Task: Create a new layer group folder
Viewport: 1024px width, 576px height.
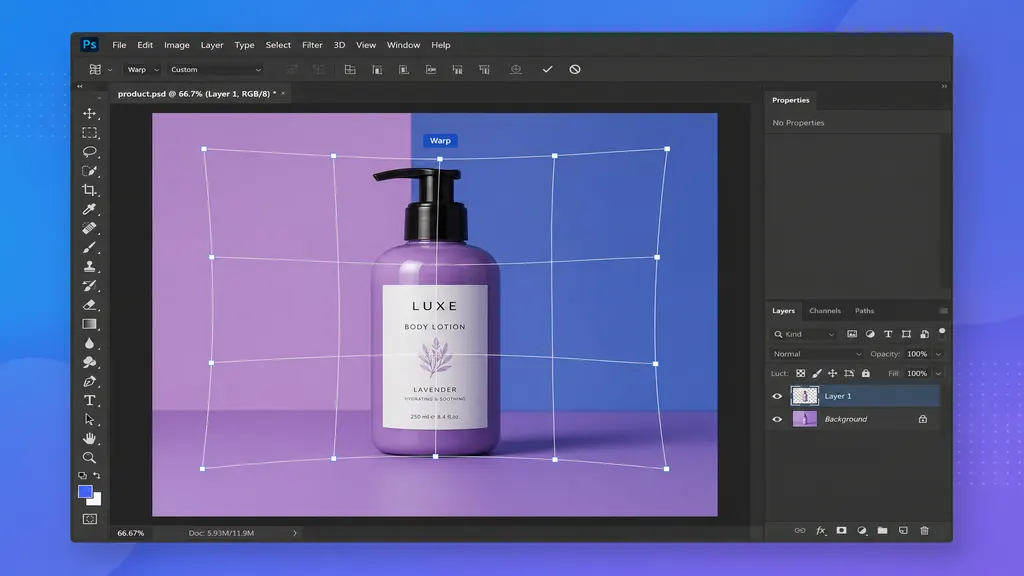Action: pos(882,530)
